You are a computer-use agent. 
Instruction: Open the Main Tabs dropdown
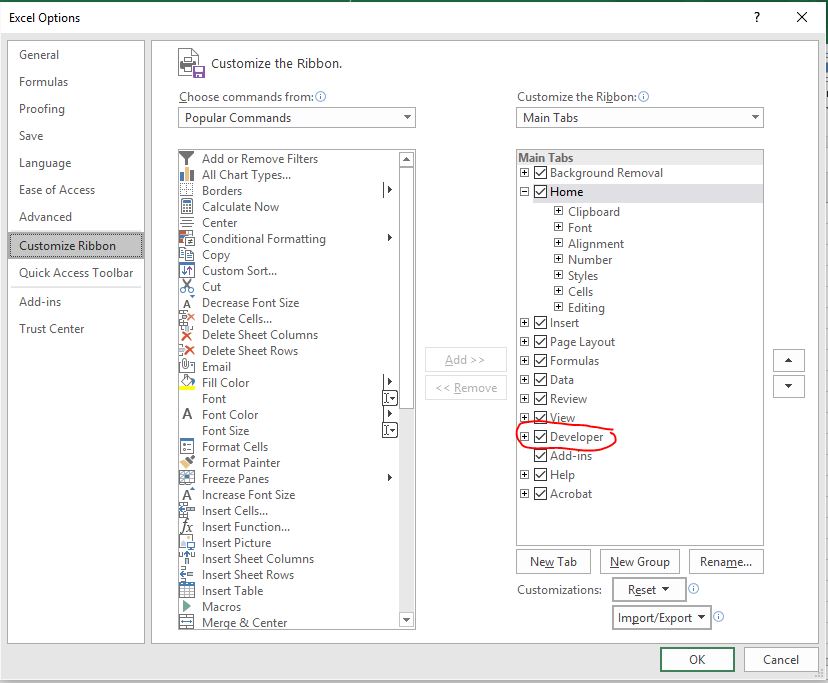click(x=757, y=117)
